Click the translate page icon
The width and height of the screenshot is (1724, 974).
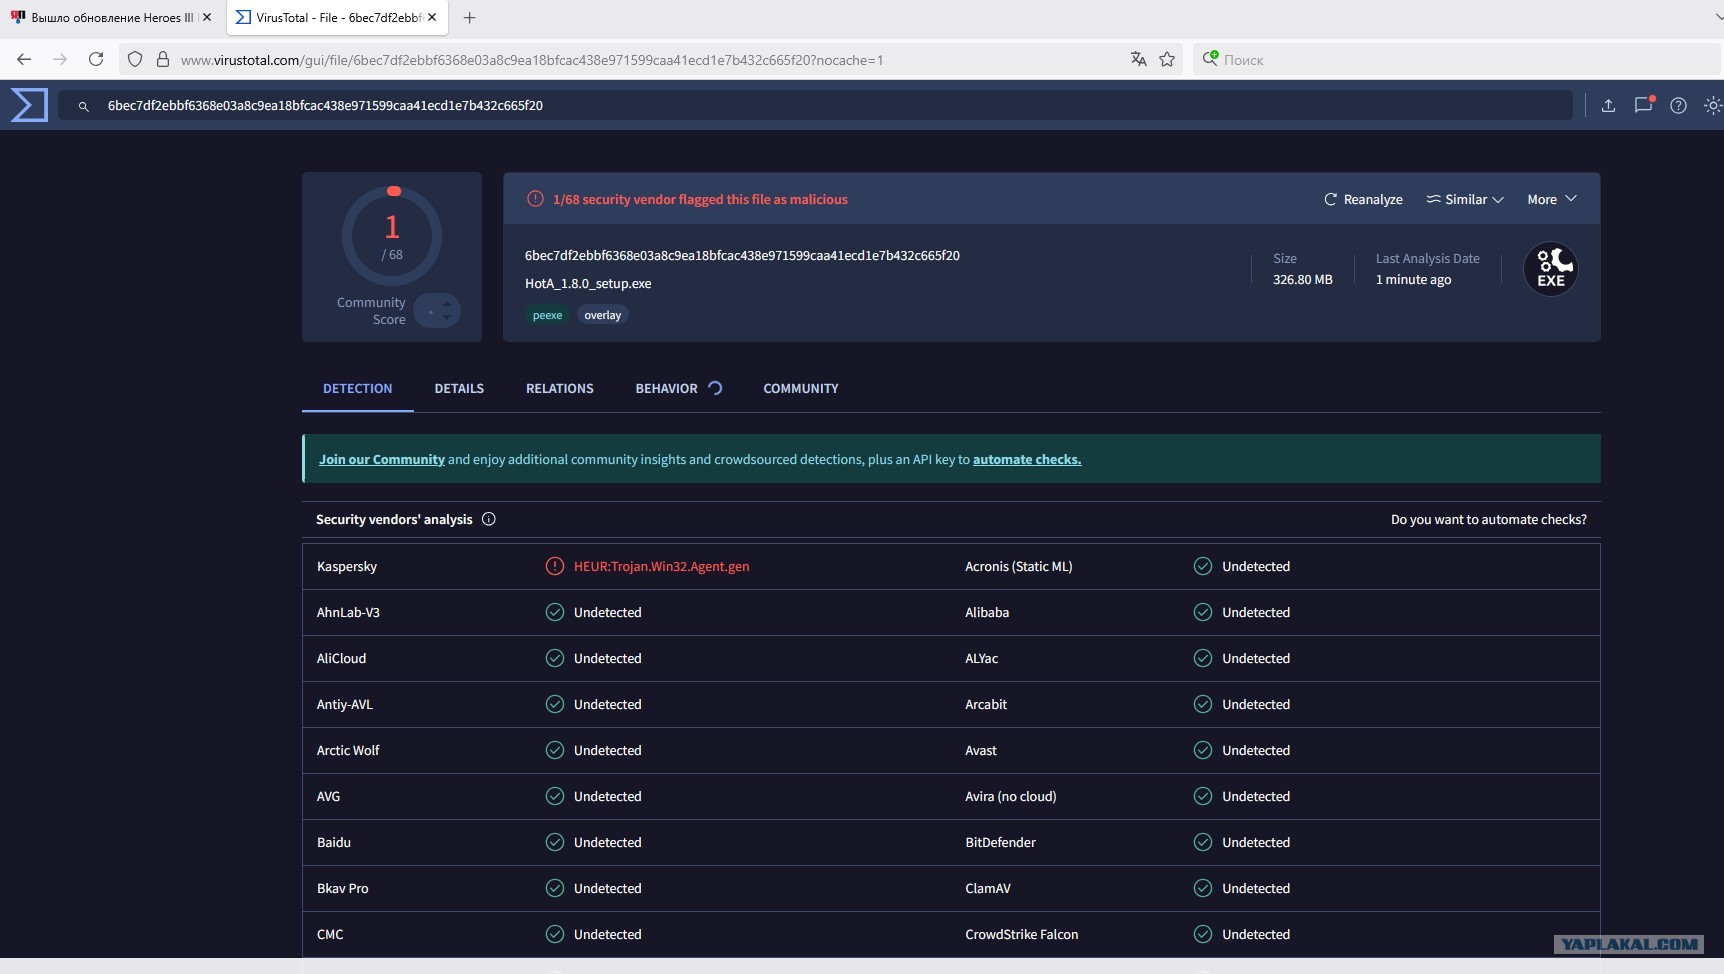[x=1138, y=59]
